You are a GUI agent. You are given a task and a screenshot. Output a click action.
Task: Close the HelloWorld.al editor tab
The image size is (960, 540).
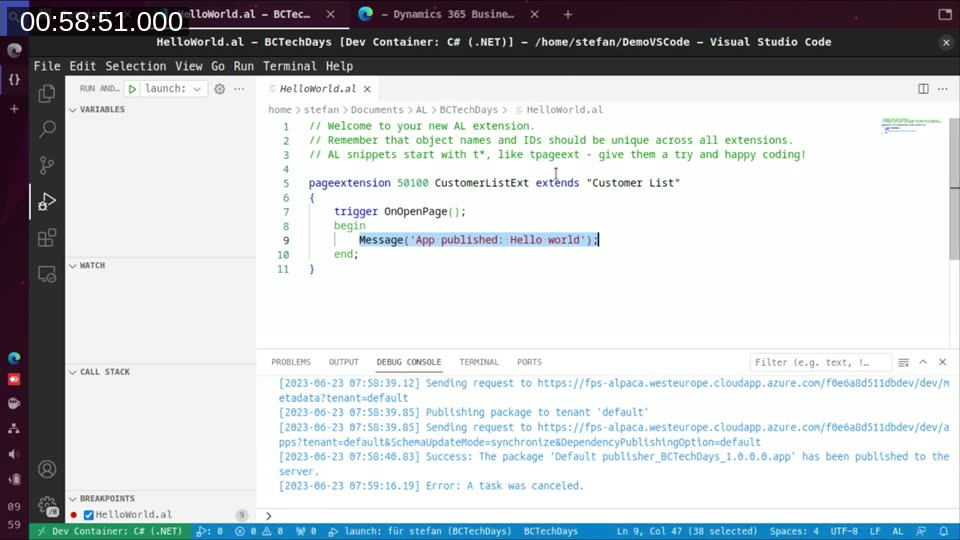coord(367,89)
